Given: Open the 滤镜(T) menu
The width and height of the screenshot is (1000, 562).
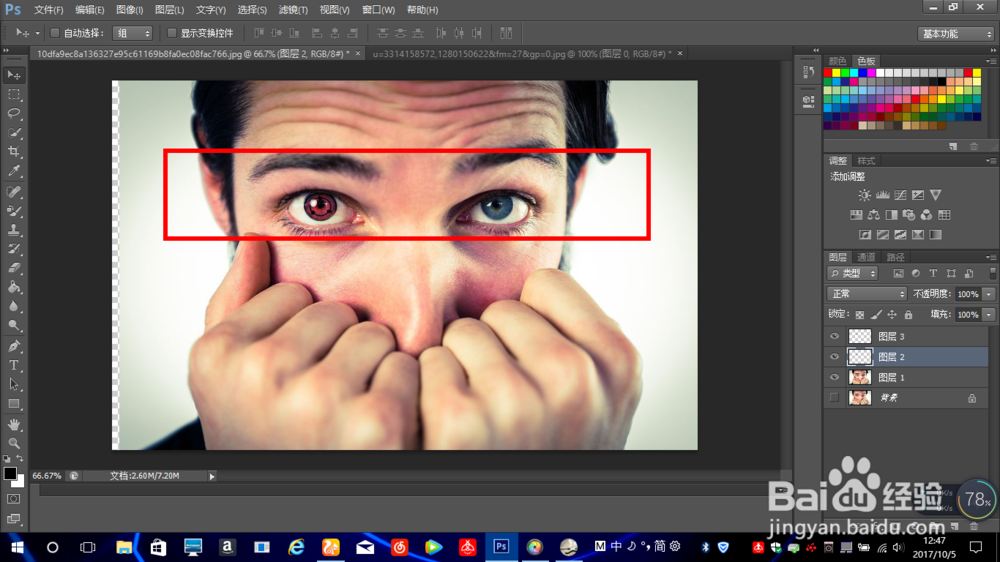Looking at the screenshot, I should (x=293, y=10).
